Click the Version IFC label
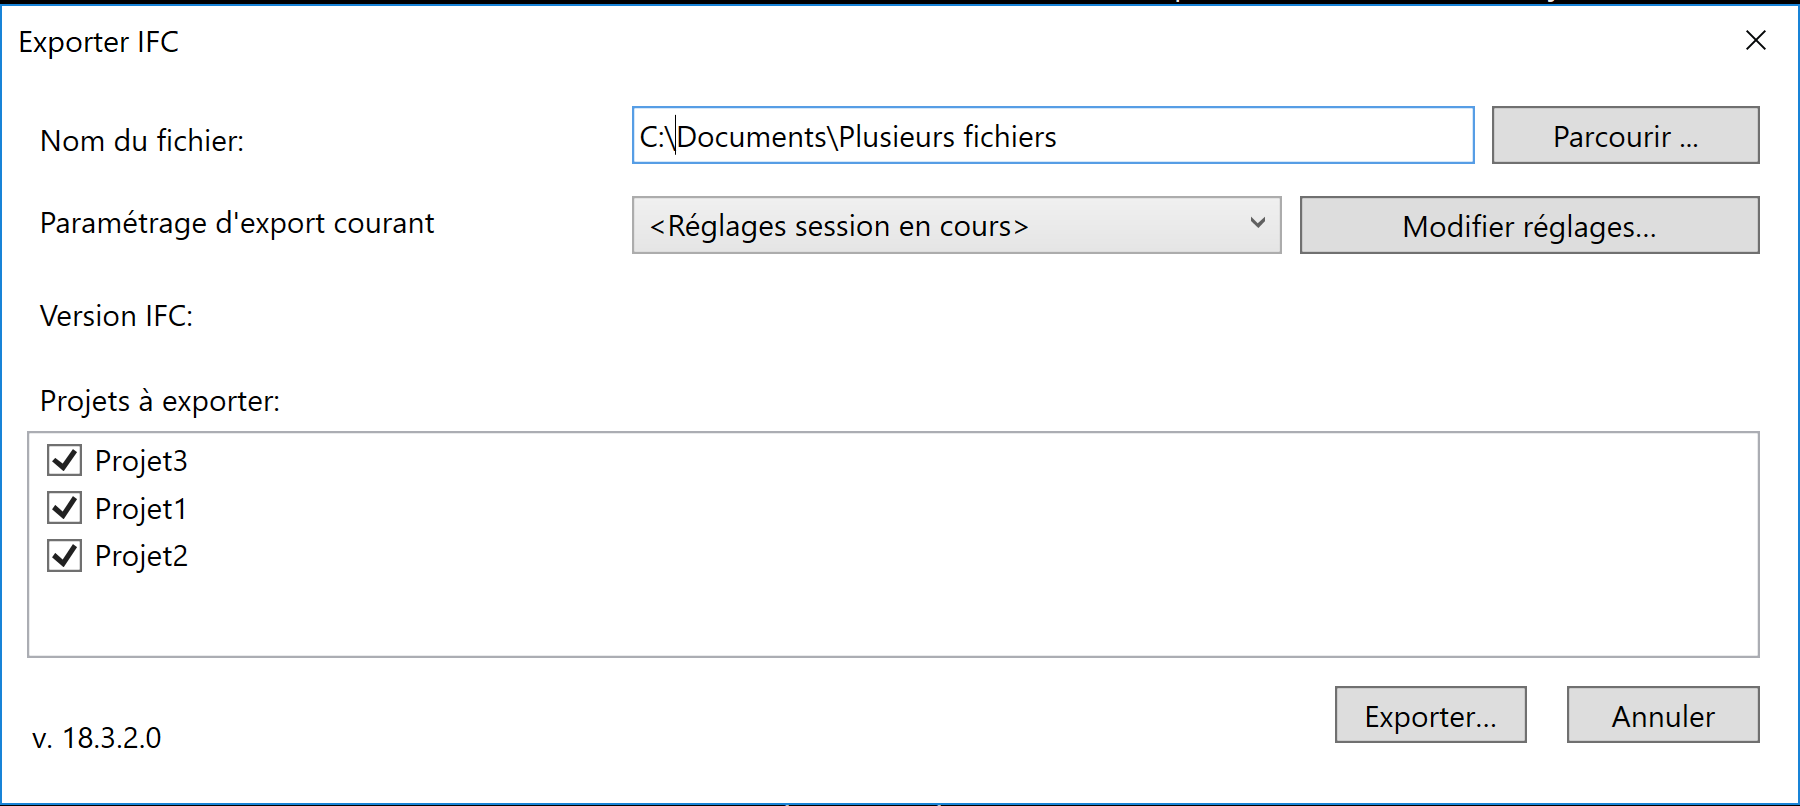Image resolution: width=1800 pixels, height=806 pixels. pos(116,316)
